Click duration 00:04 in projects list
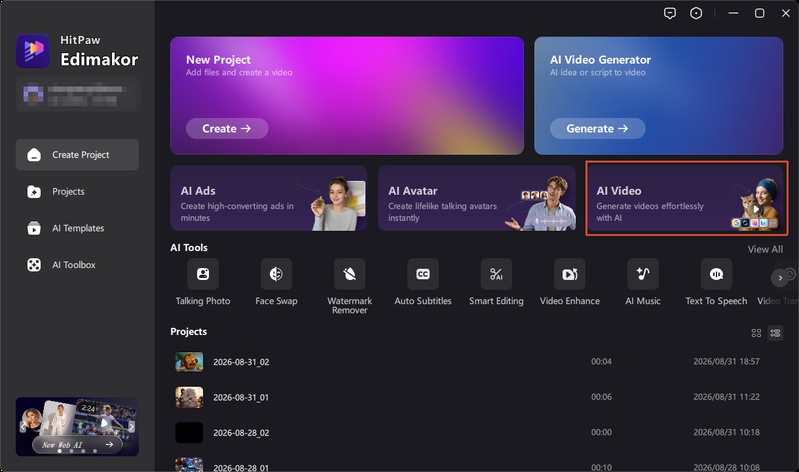 tap(601, 361)
